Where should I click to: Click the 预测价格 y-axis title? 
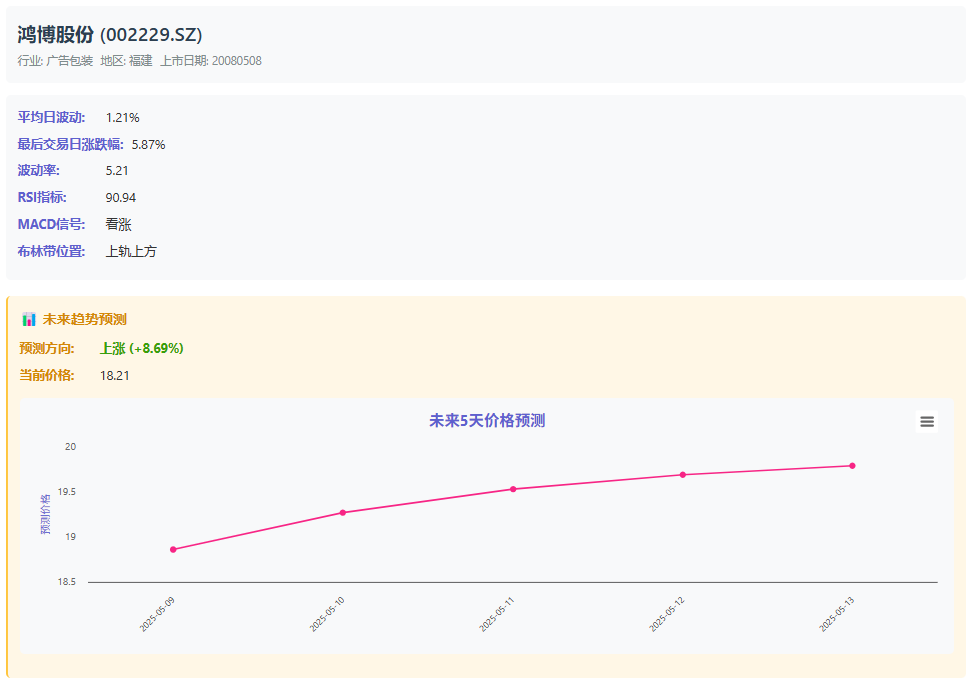pos(45,514)
